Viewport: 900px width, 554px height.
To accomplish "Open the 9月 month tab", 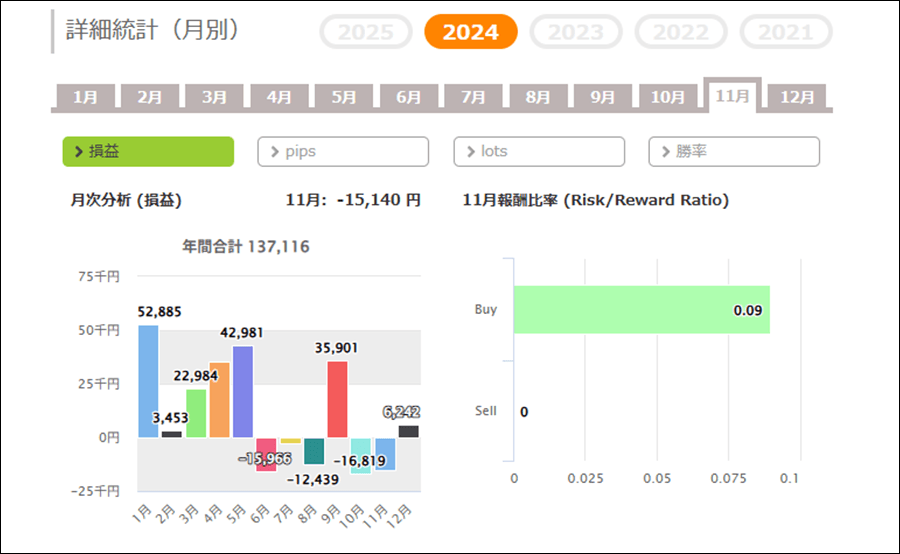I will click(x=602, y=97).
